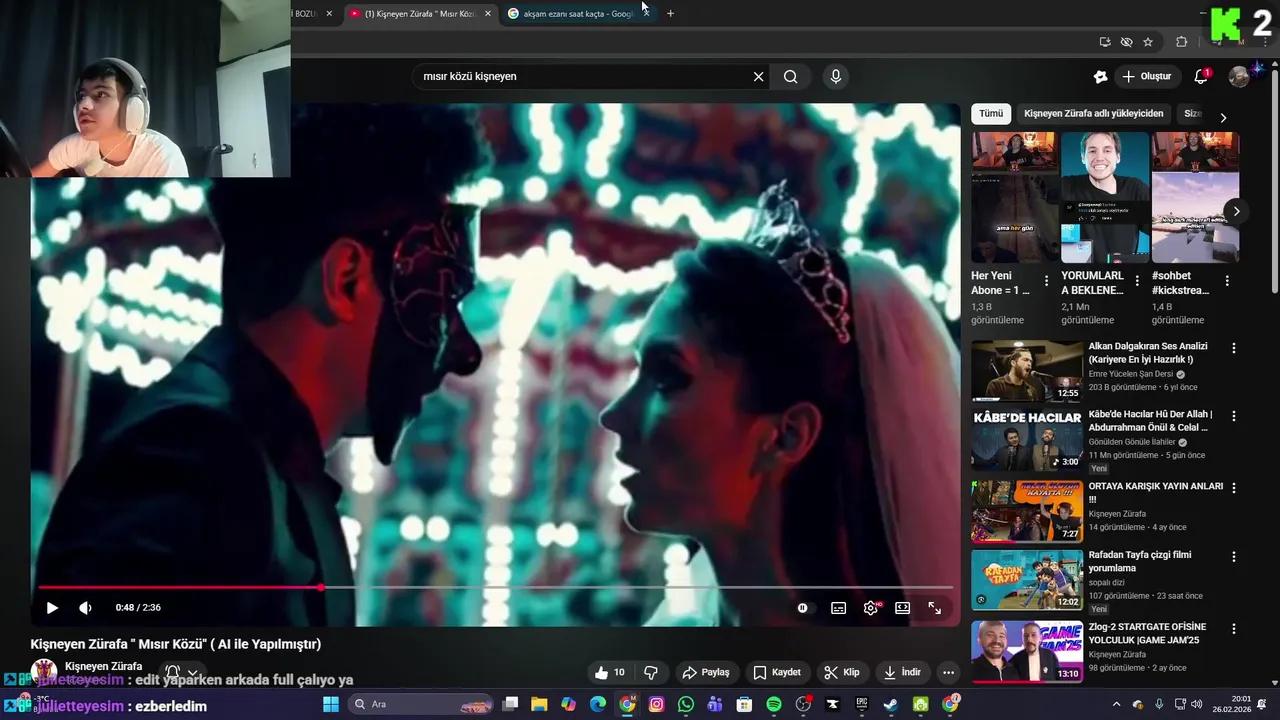This screenshot has width=1280, height=720.
Task: Show next Shorts with the arrow
Action: click(1236, 211)
